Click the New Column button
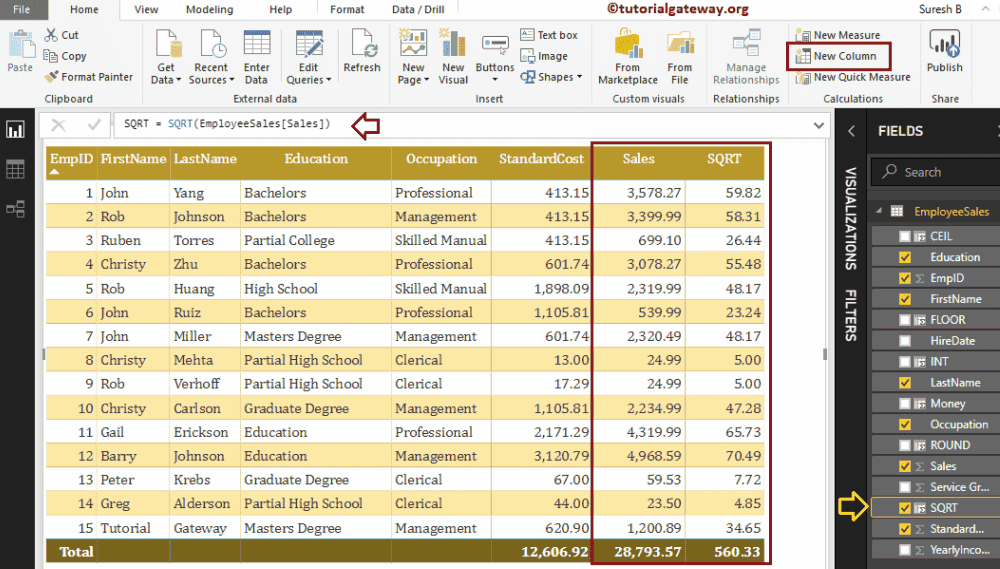 pos(837,56)
